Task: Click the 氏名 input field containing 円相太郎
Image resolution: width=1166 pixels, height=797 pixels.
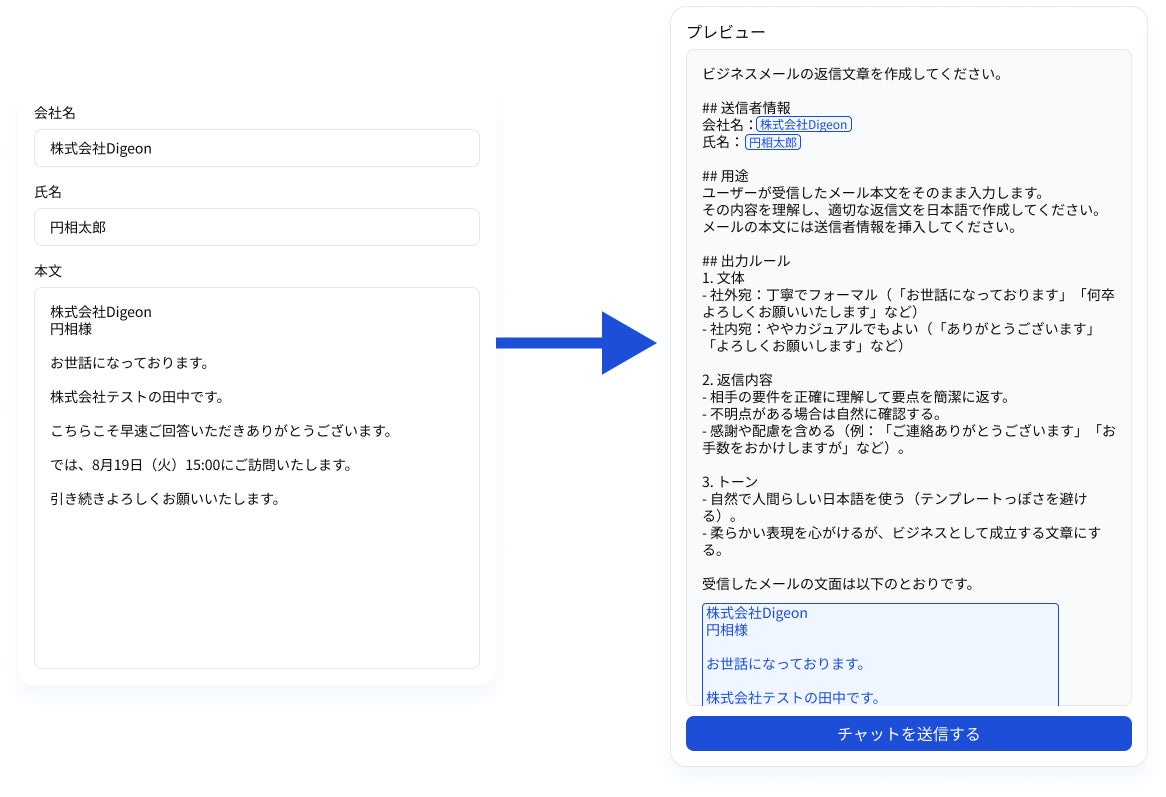Action: tap(256, 227)
